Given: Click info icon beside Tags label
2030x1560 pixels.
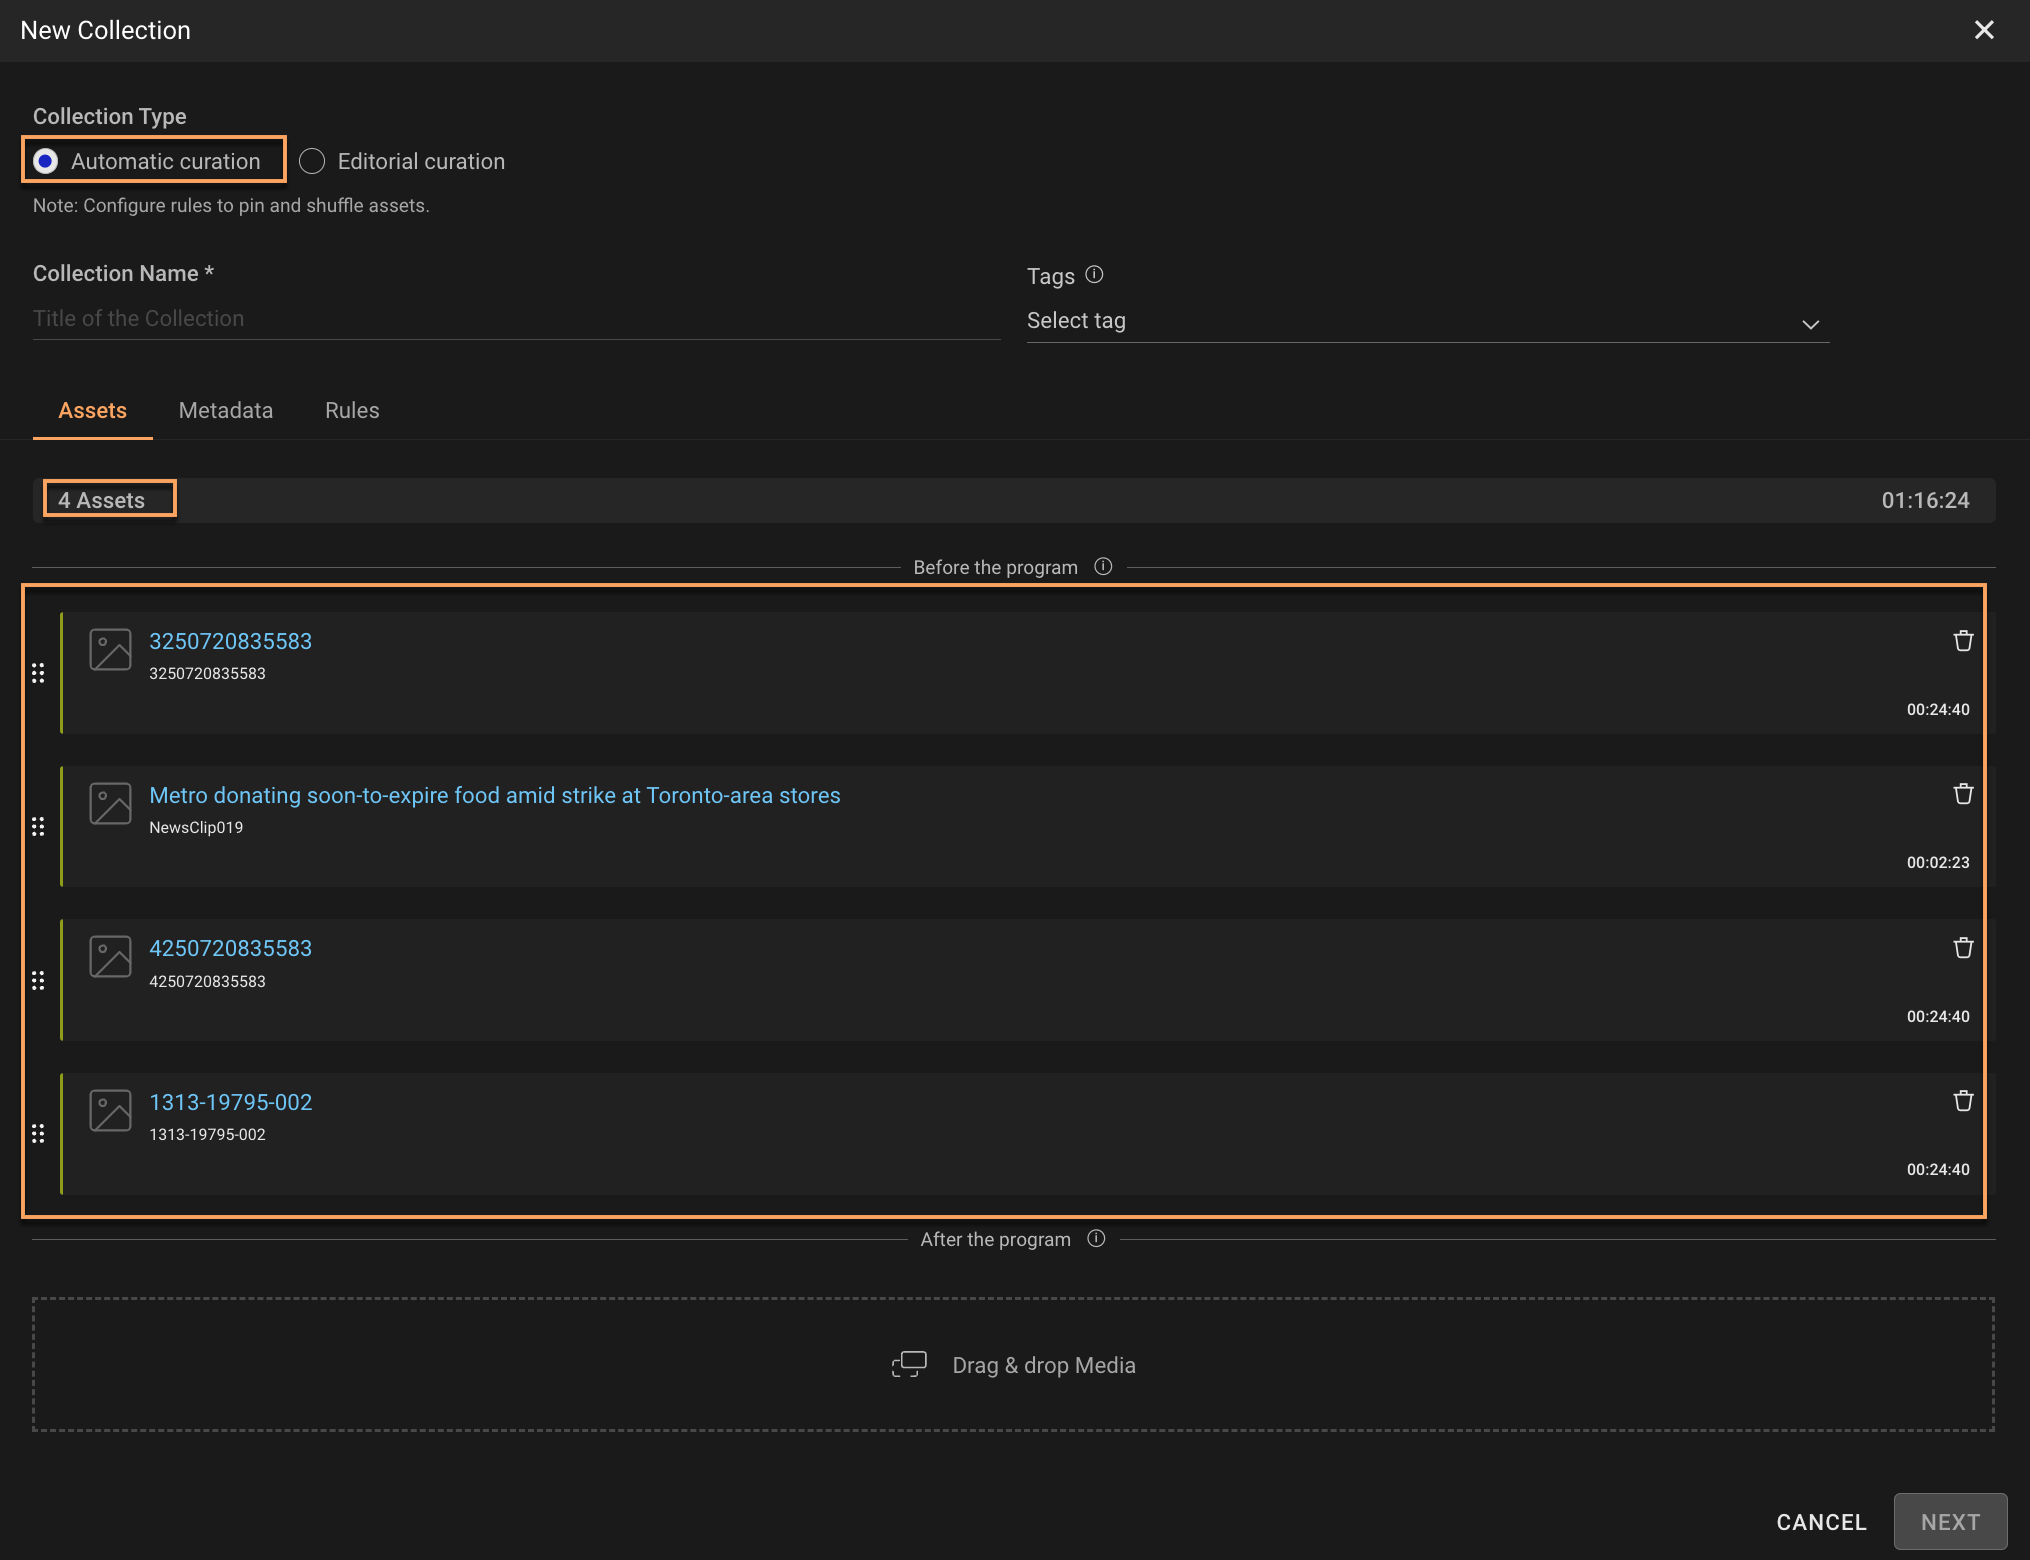Looking at the screenshot, I should (1094, 274).
